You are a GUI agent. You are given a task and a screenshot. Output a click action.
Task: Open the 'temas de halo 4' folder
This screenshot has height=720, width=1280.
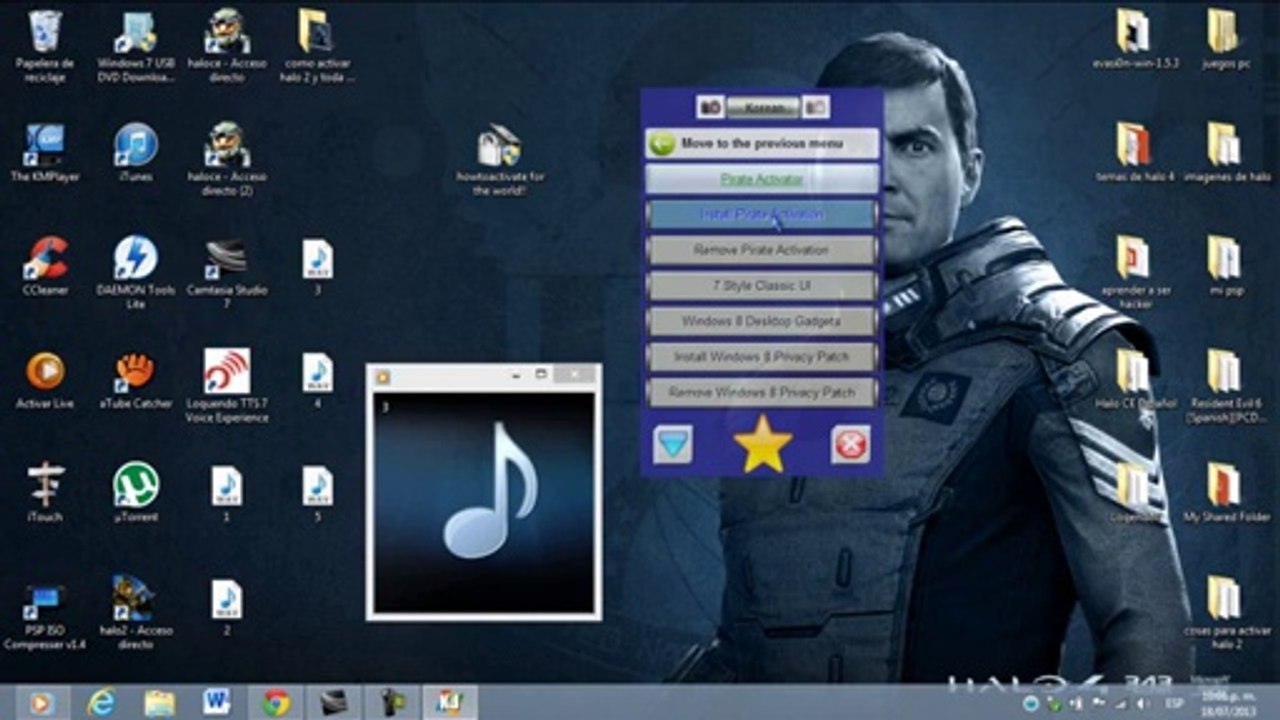click(x=1136, y=153)
